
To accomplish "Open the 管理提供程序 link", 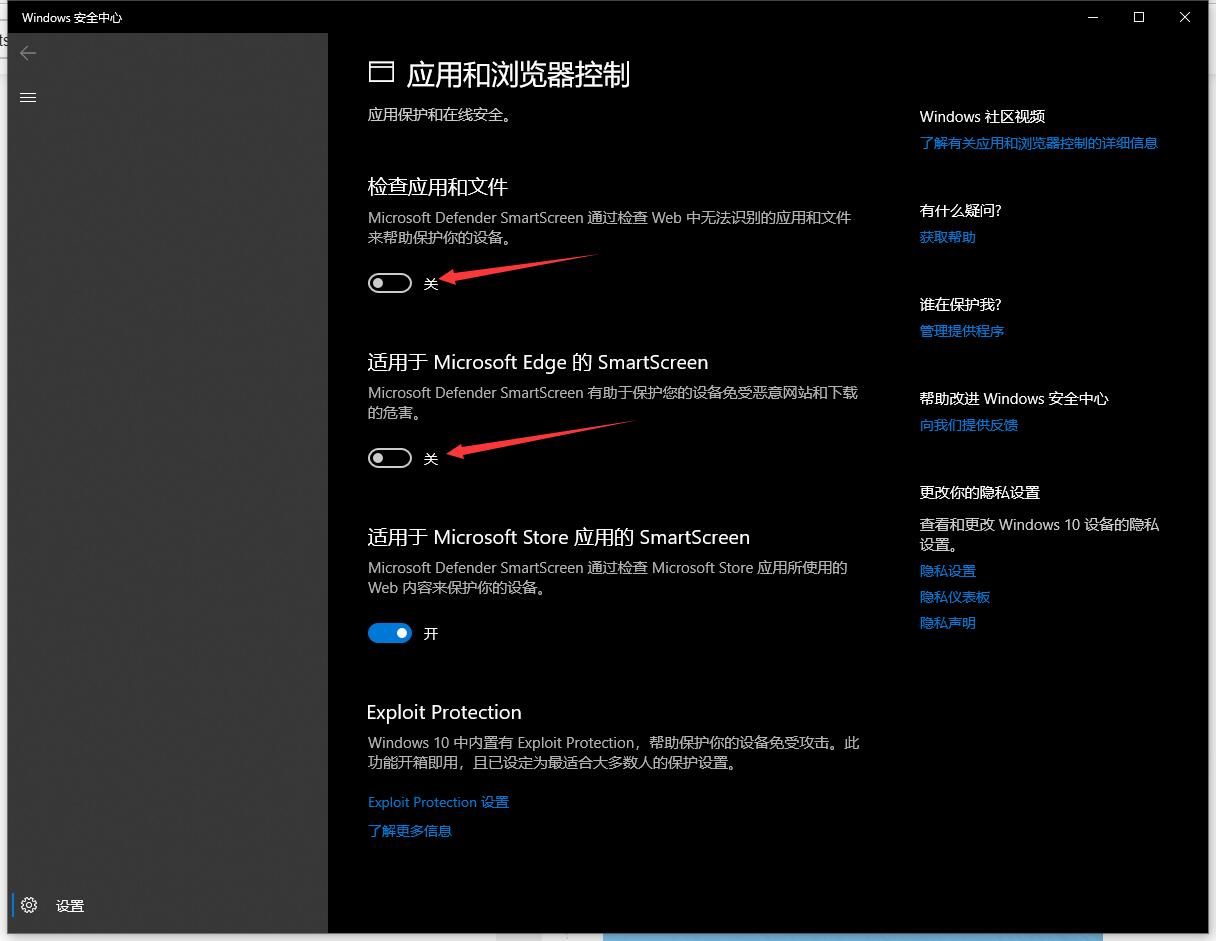I will coord(961,331).
